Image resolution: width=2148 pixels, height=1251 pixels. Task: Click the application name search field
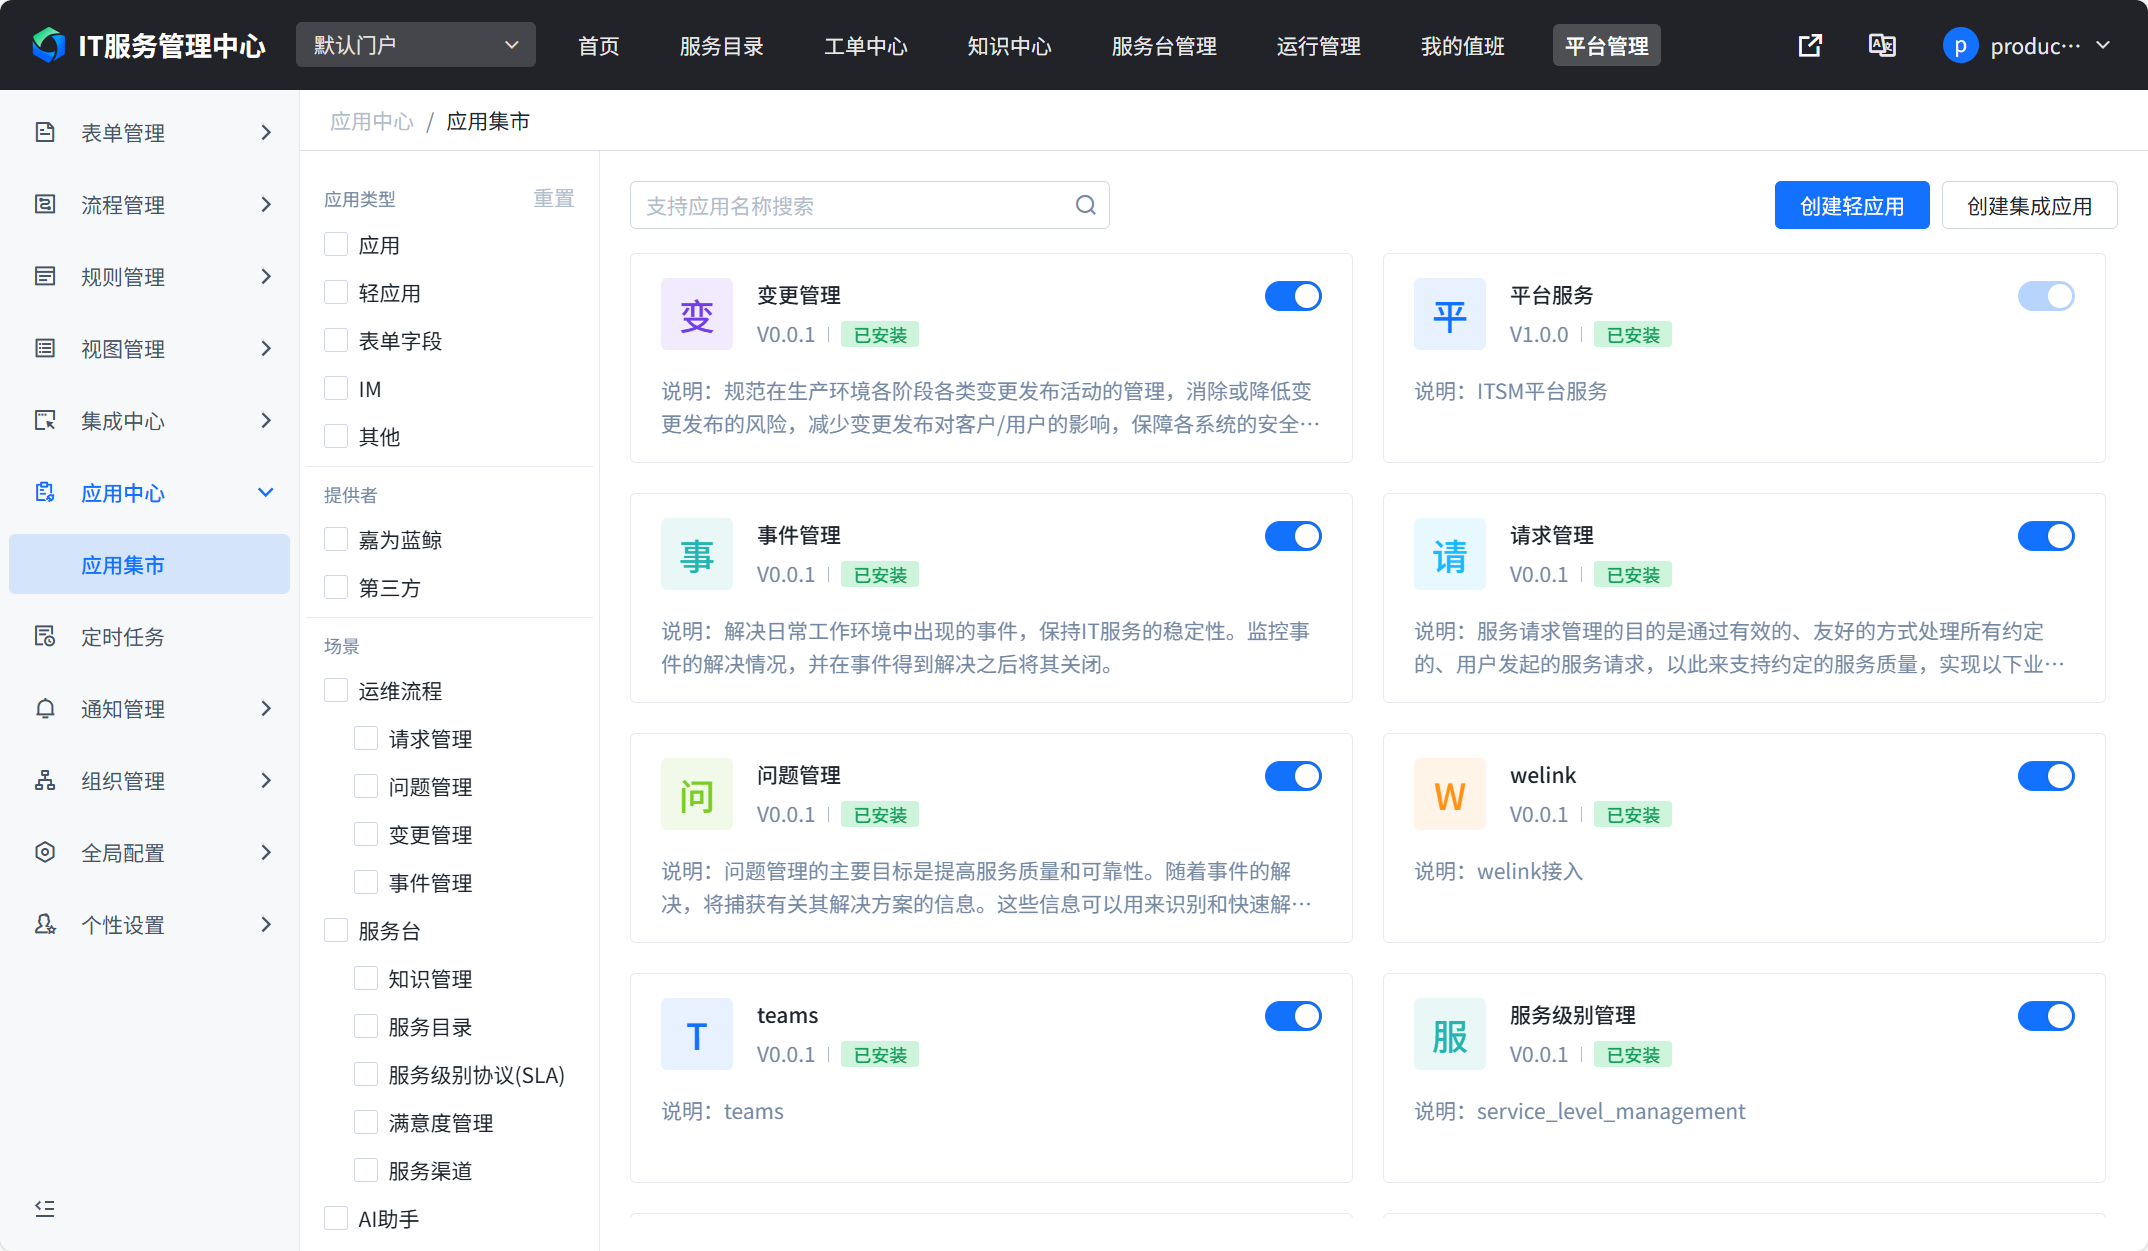tap(850, 205)
